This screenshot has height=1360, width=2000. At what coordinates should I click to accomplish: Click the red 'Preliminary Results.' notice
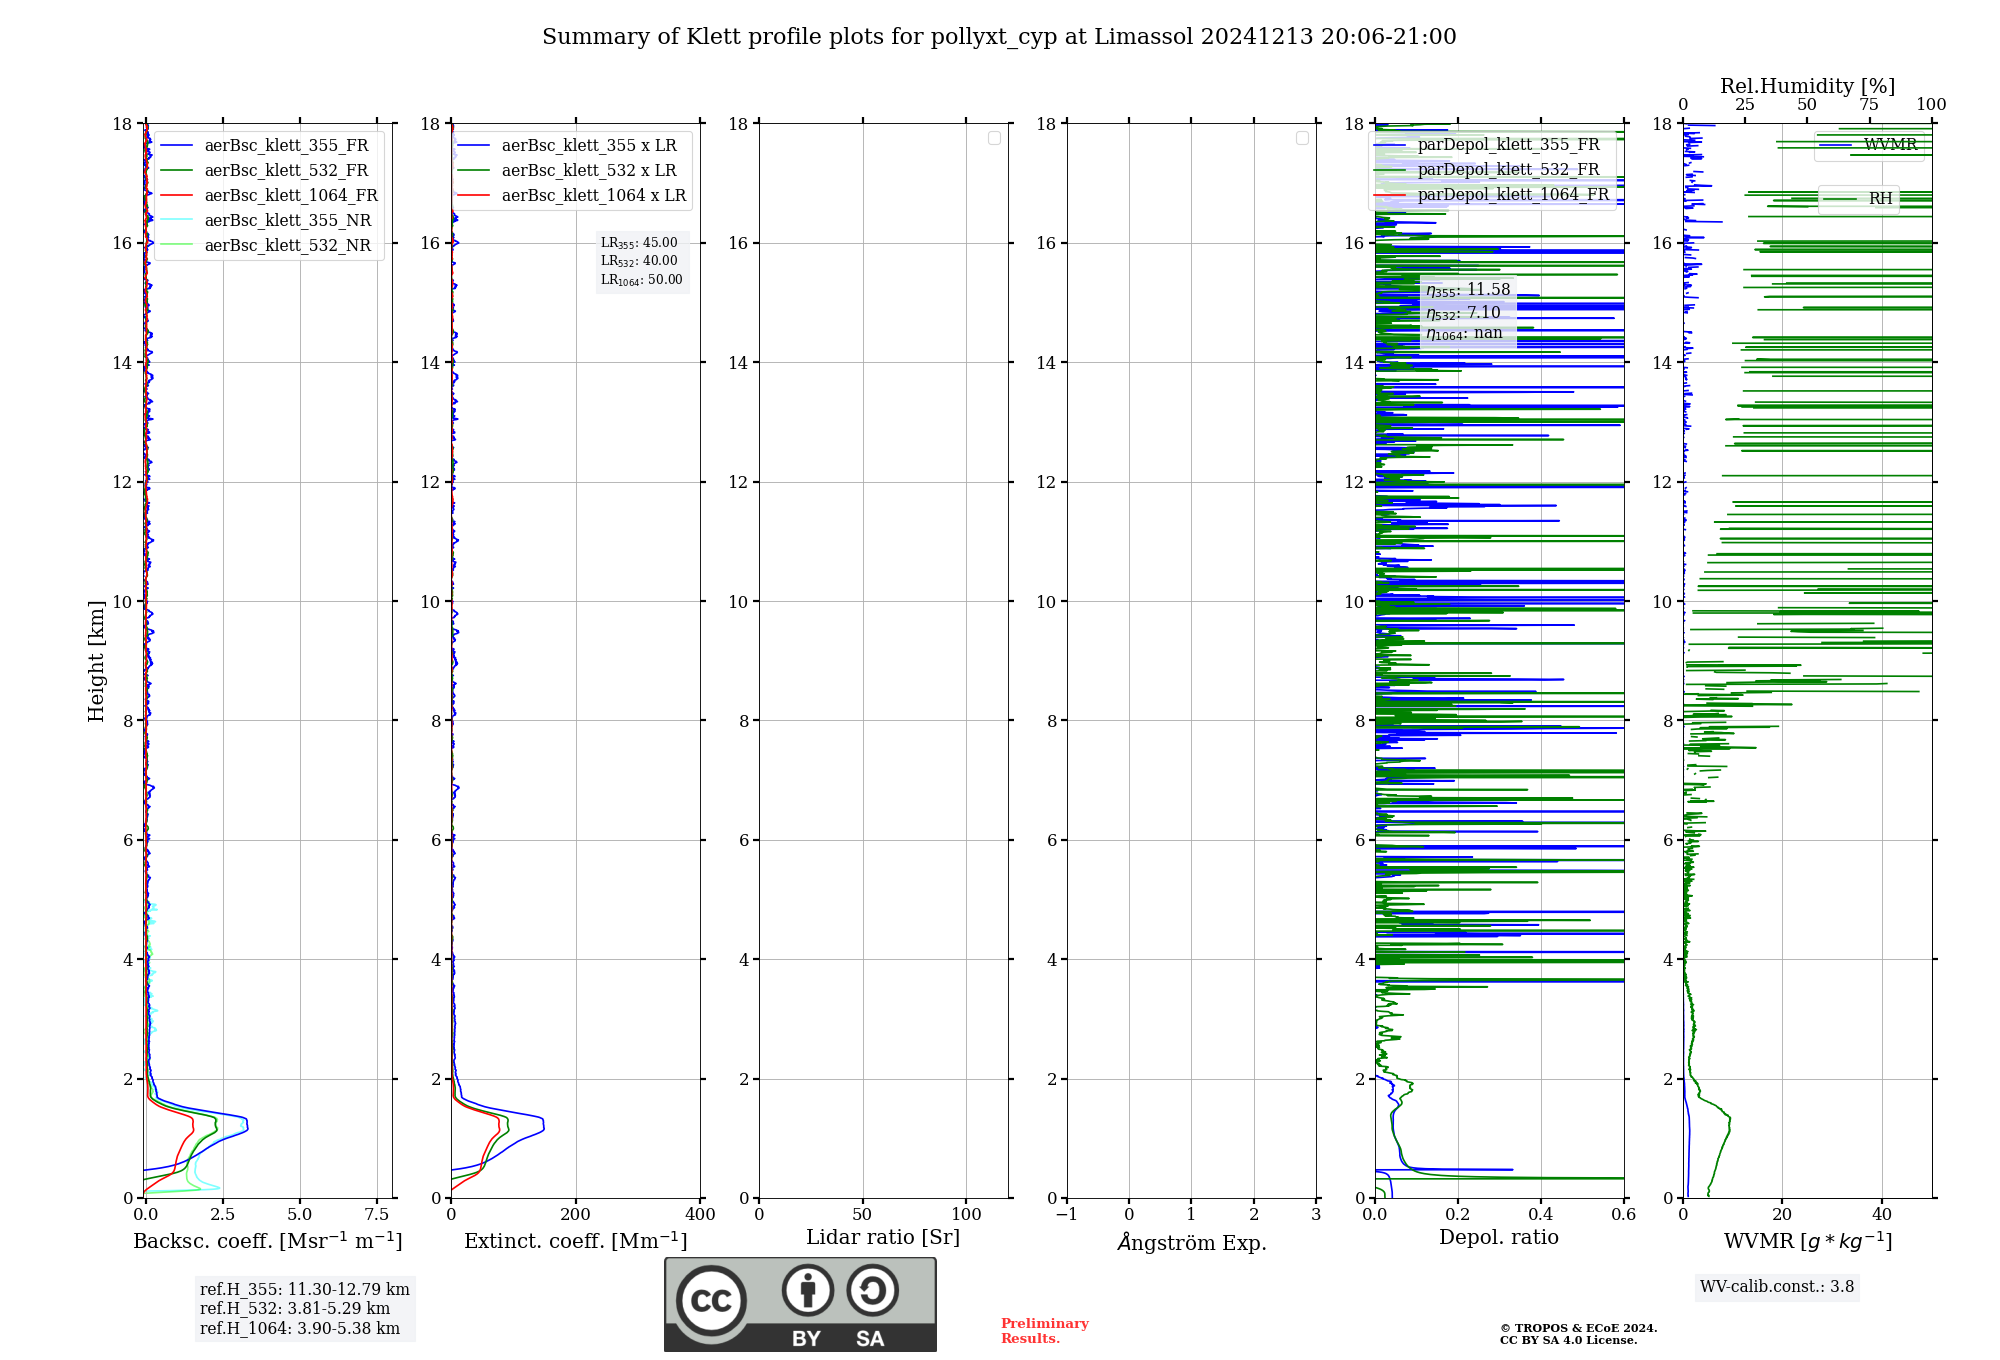[x=1045, y=1331]
